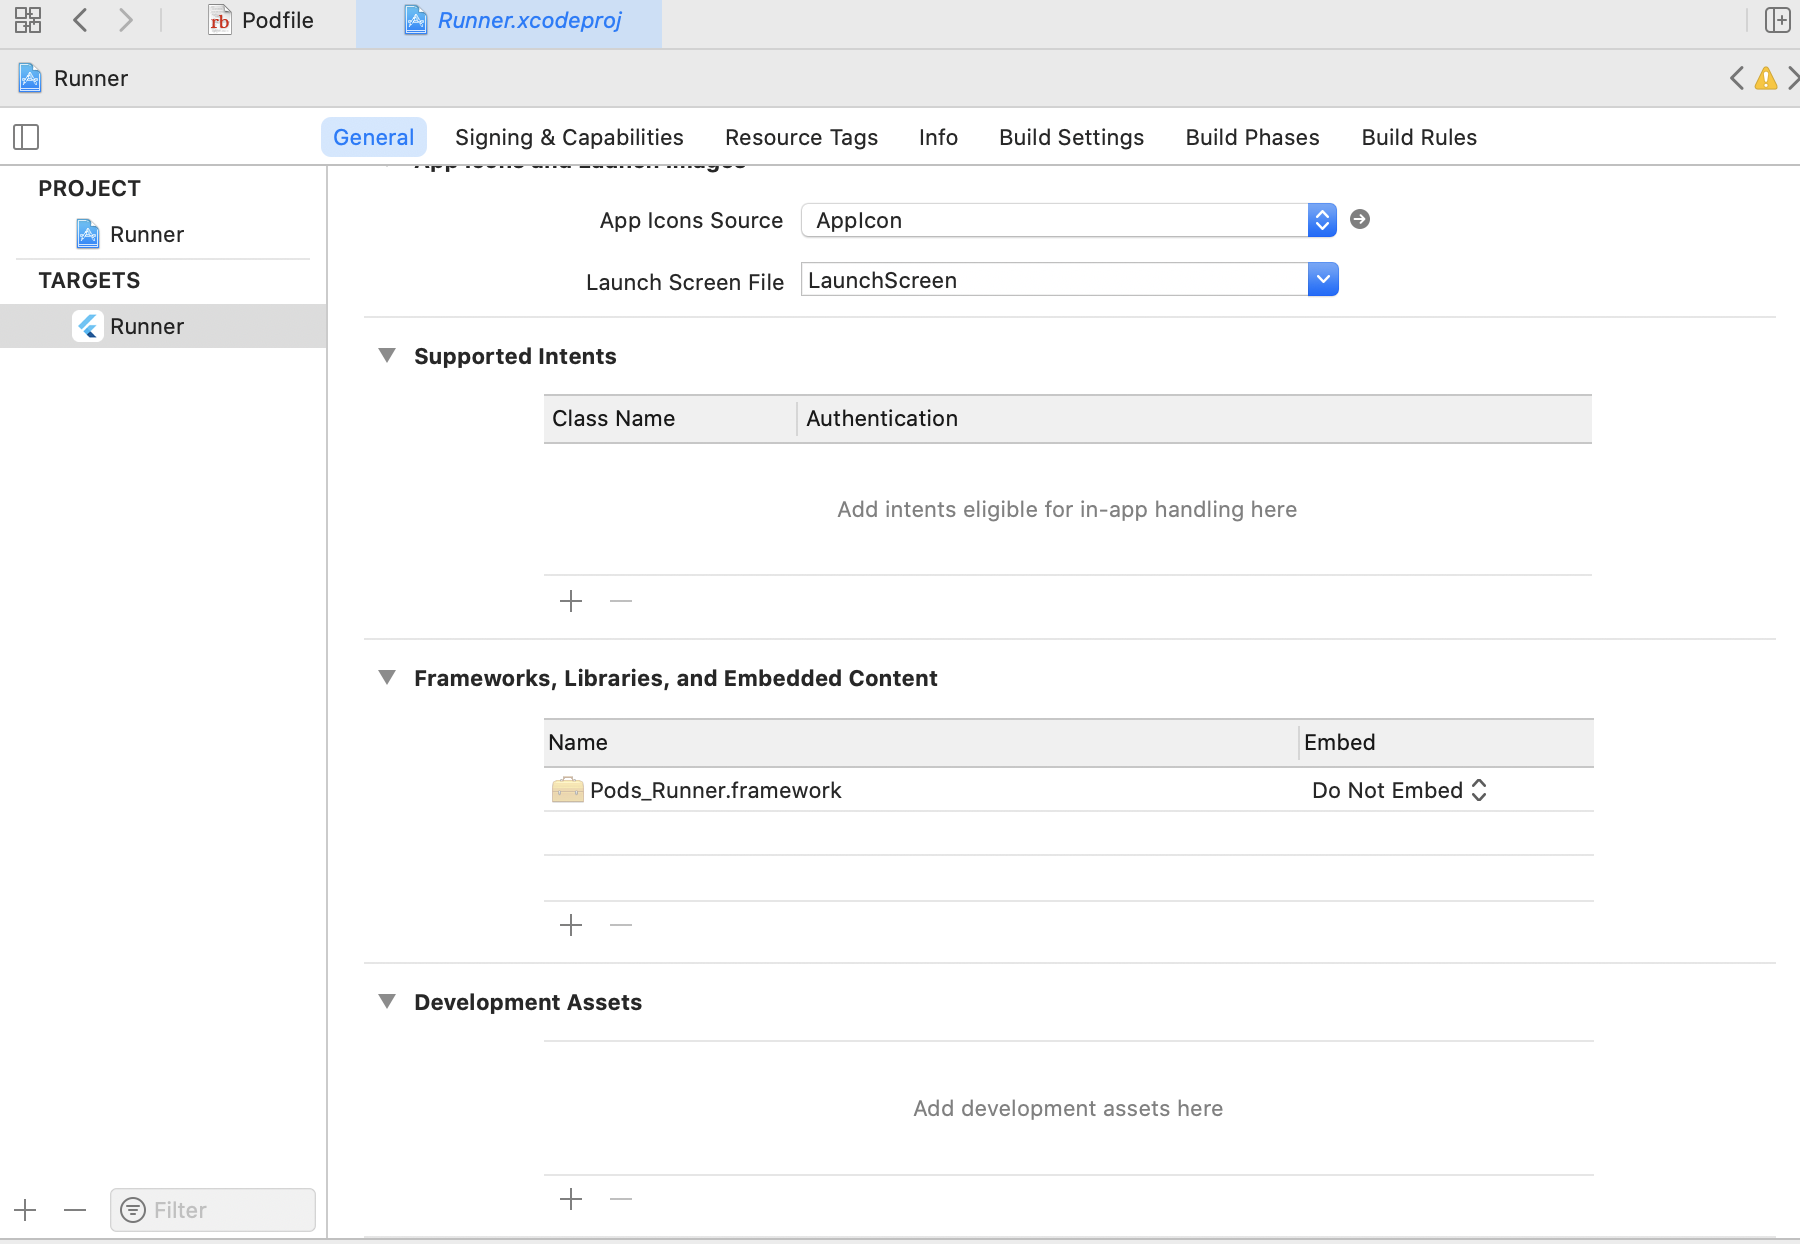The image size is (1800, 1244).
Task: Open the related items grid icon
Action: click(x=28, y=20)
